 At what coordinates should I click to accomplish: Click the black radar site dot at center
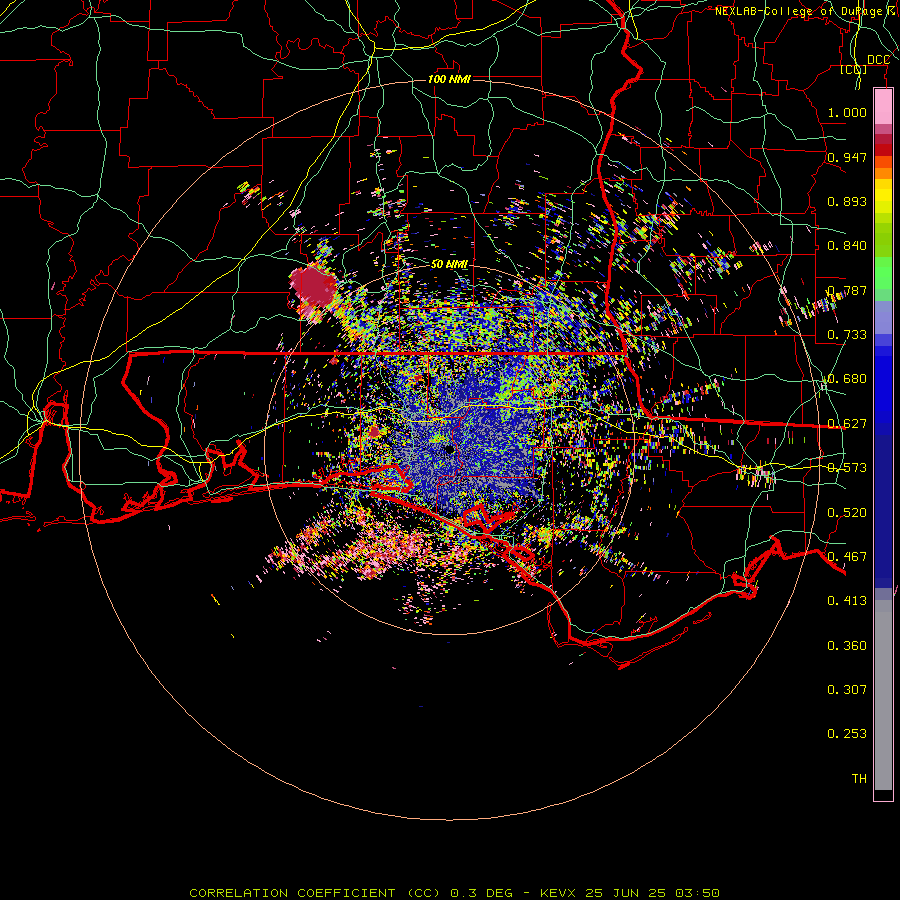pyautogui.click(x=450, y=450)
